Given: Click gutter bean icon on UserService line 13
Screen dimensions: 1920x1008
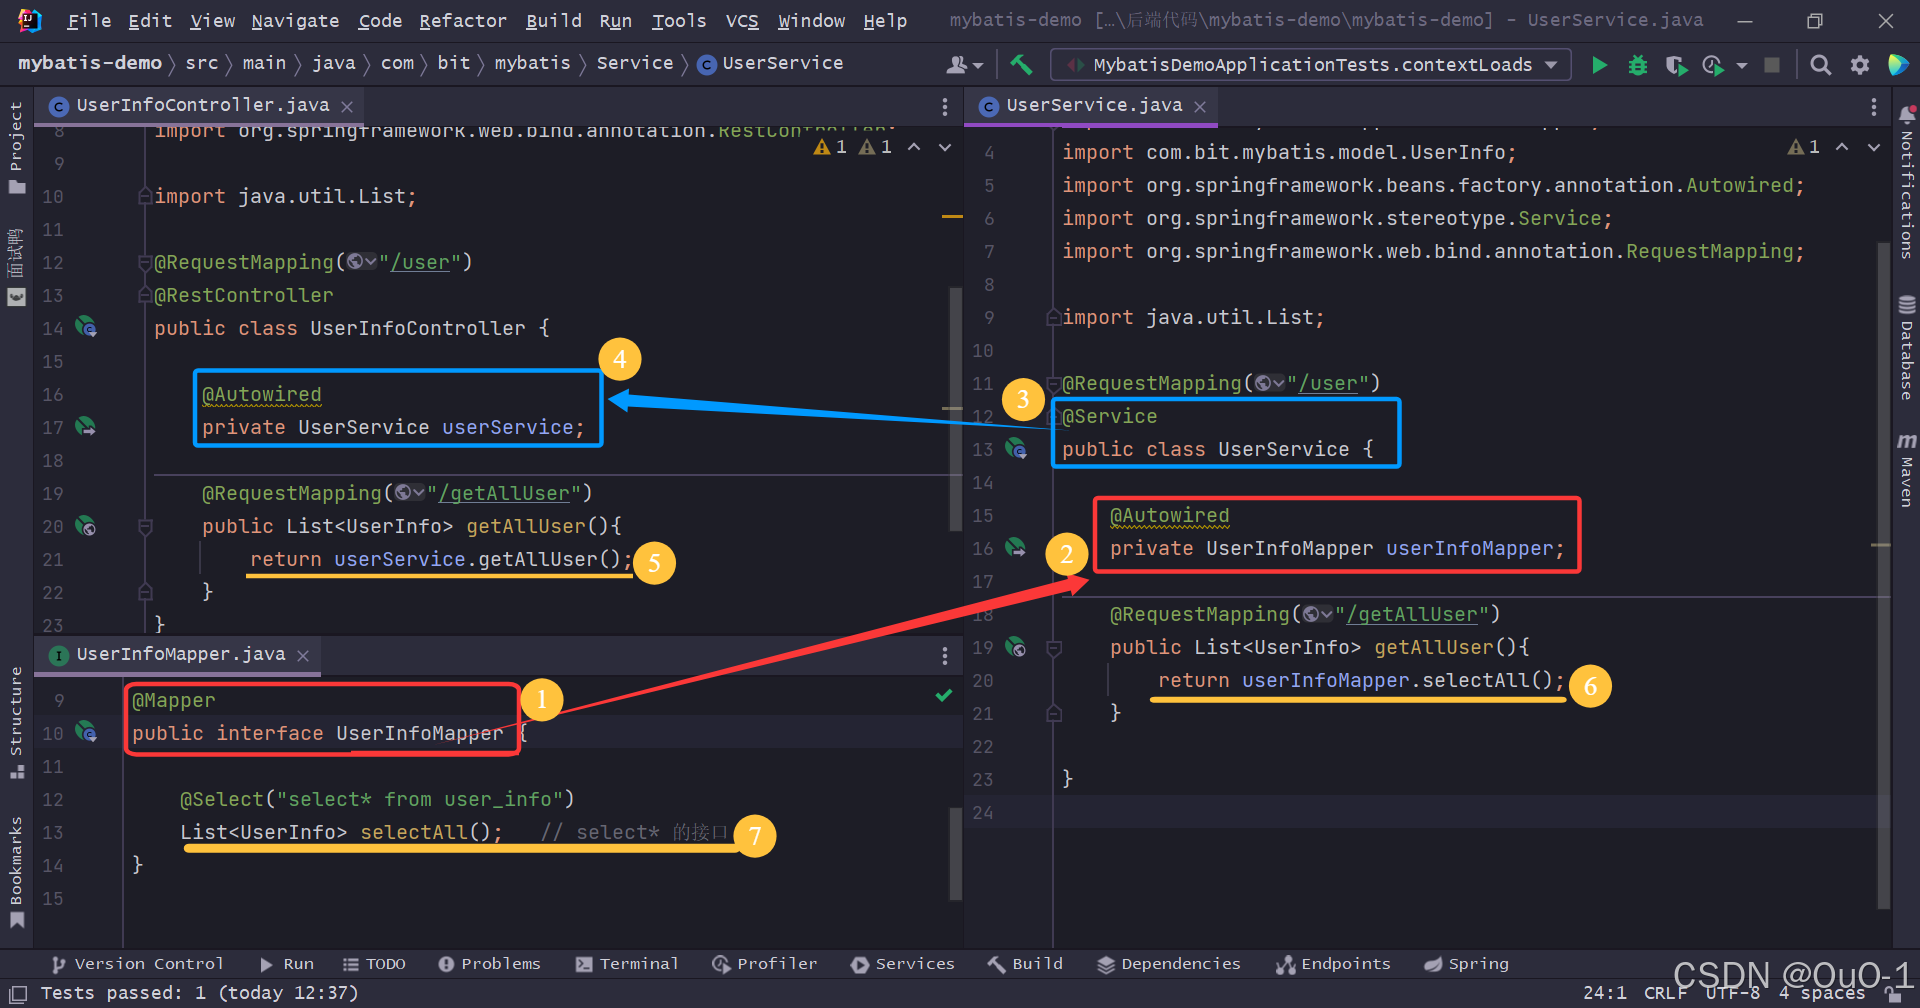Looking at the screenshot, I should pyautogui.click(x=1016, y=449).
